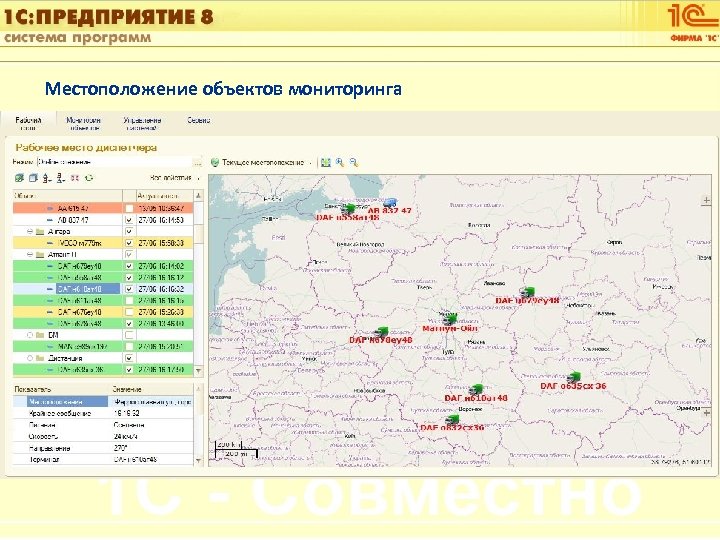Click into the filter input field
The image size is (720, 540).
pos(115,162)
